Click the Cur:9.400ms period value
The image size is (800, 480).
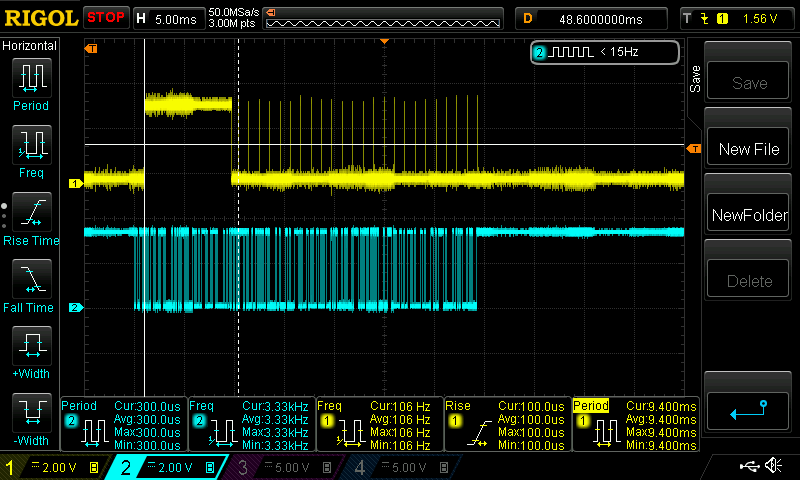pos(661,407)
